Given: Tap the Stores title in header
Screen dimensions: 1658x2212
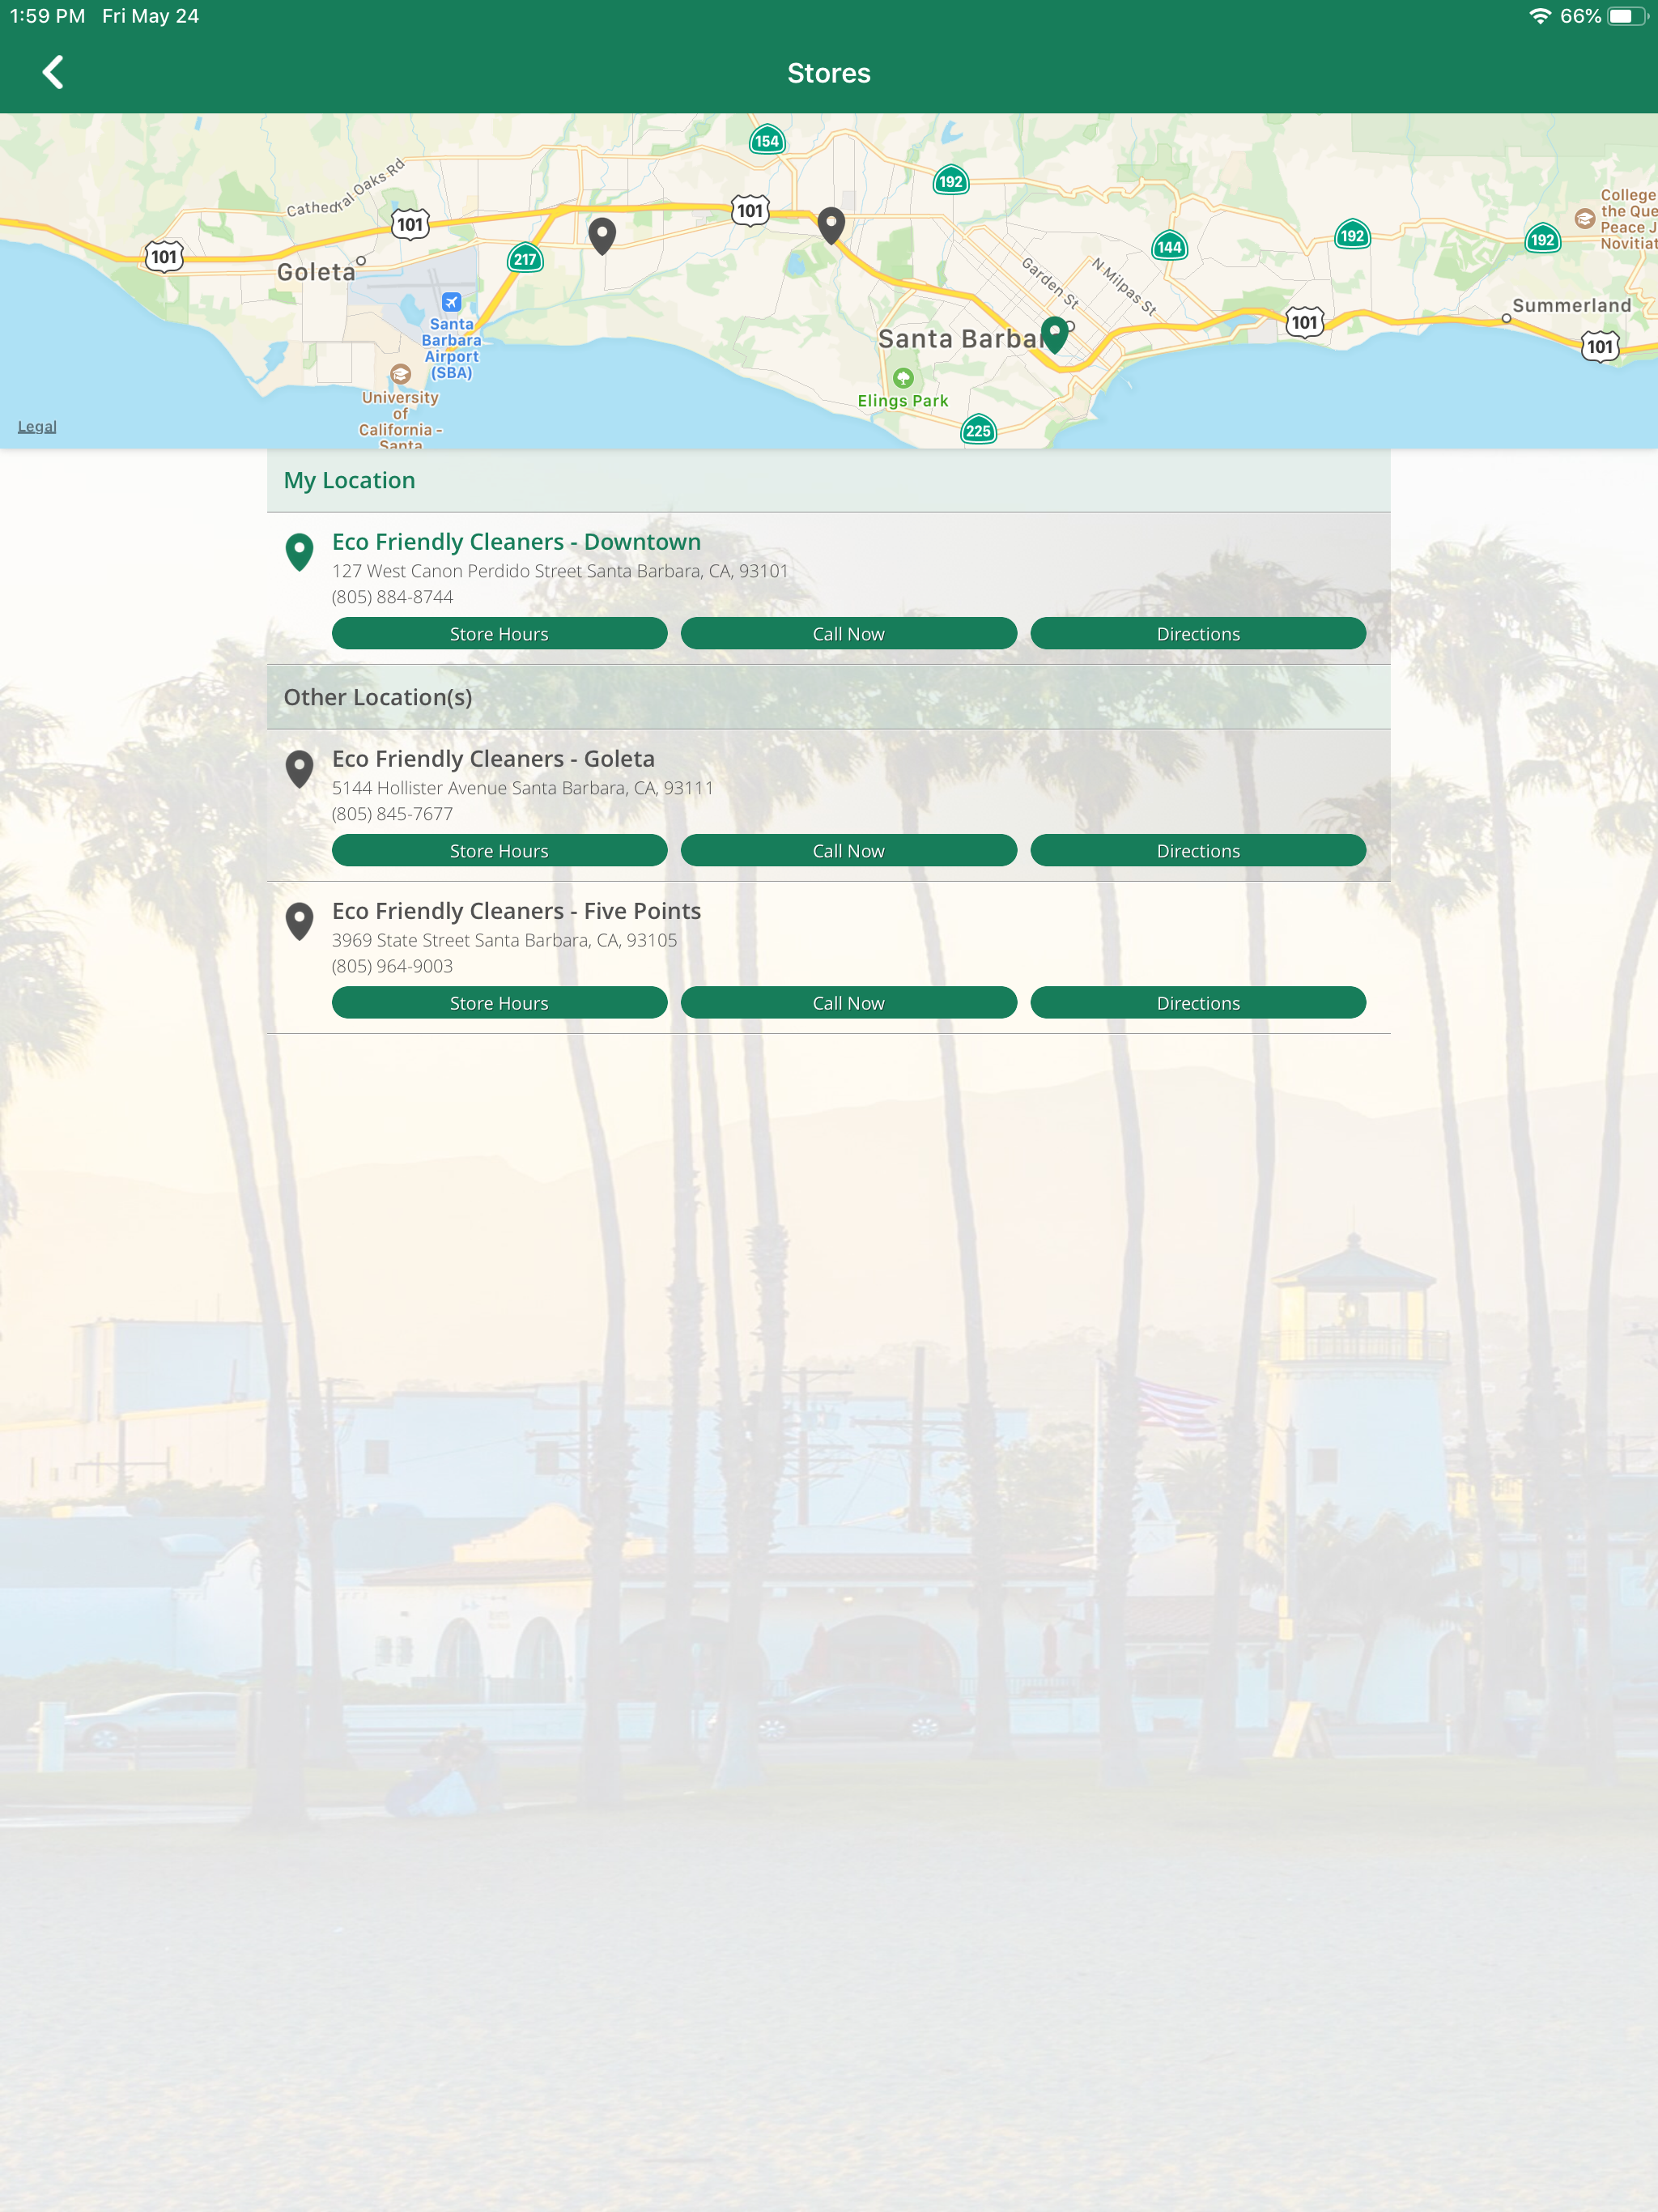Looking at the screenshot, I should tap(829, 73).
